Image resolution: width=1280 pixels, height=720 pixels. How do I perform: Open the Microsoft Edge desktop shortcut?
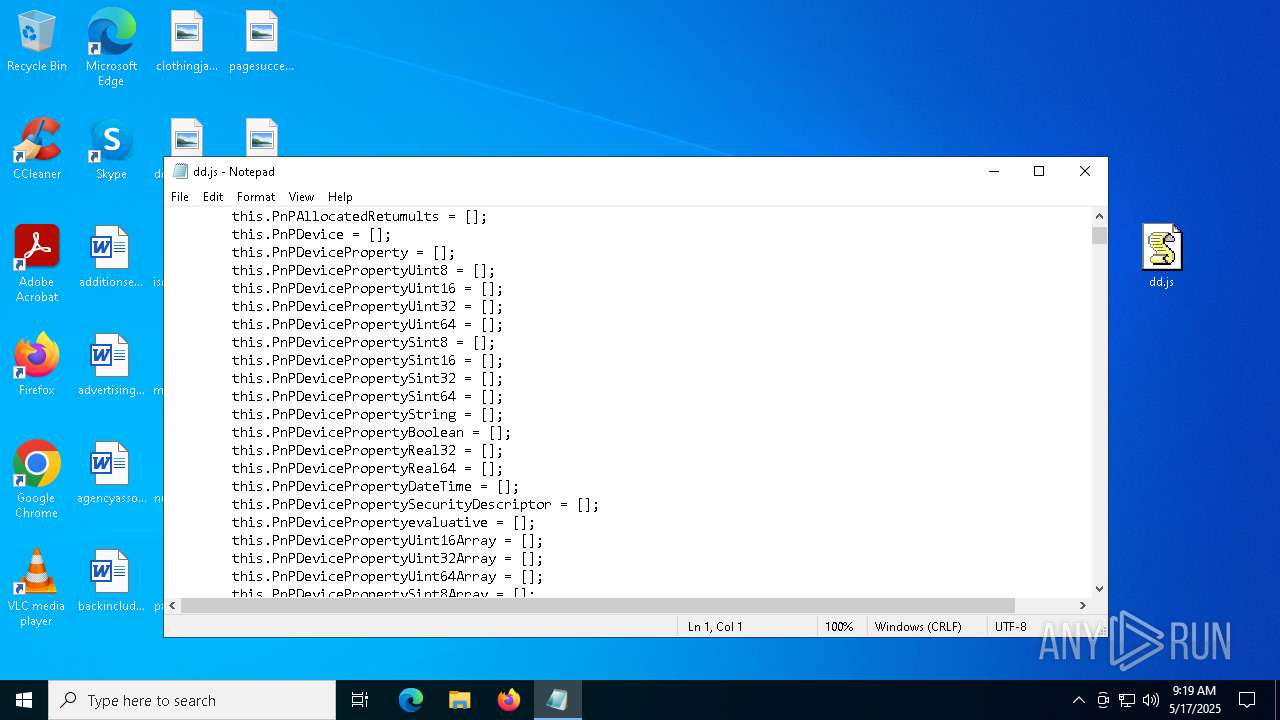(x=111, y=48)
